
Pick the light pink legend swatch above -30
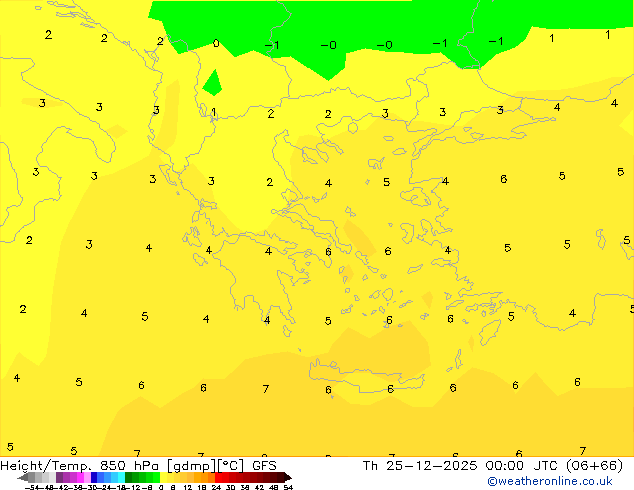click(87, 477)
